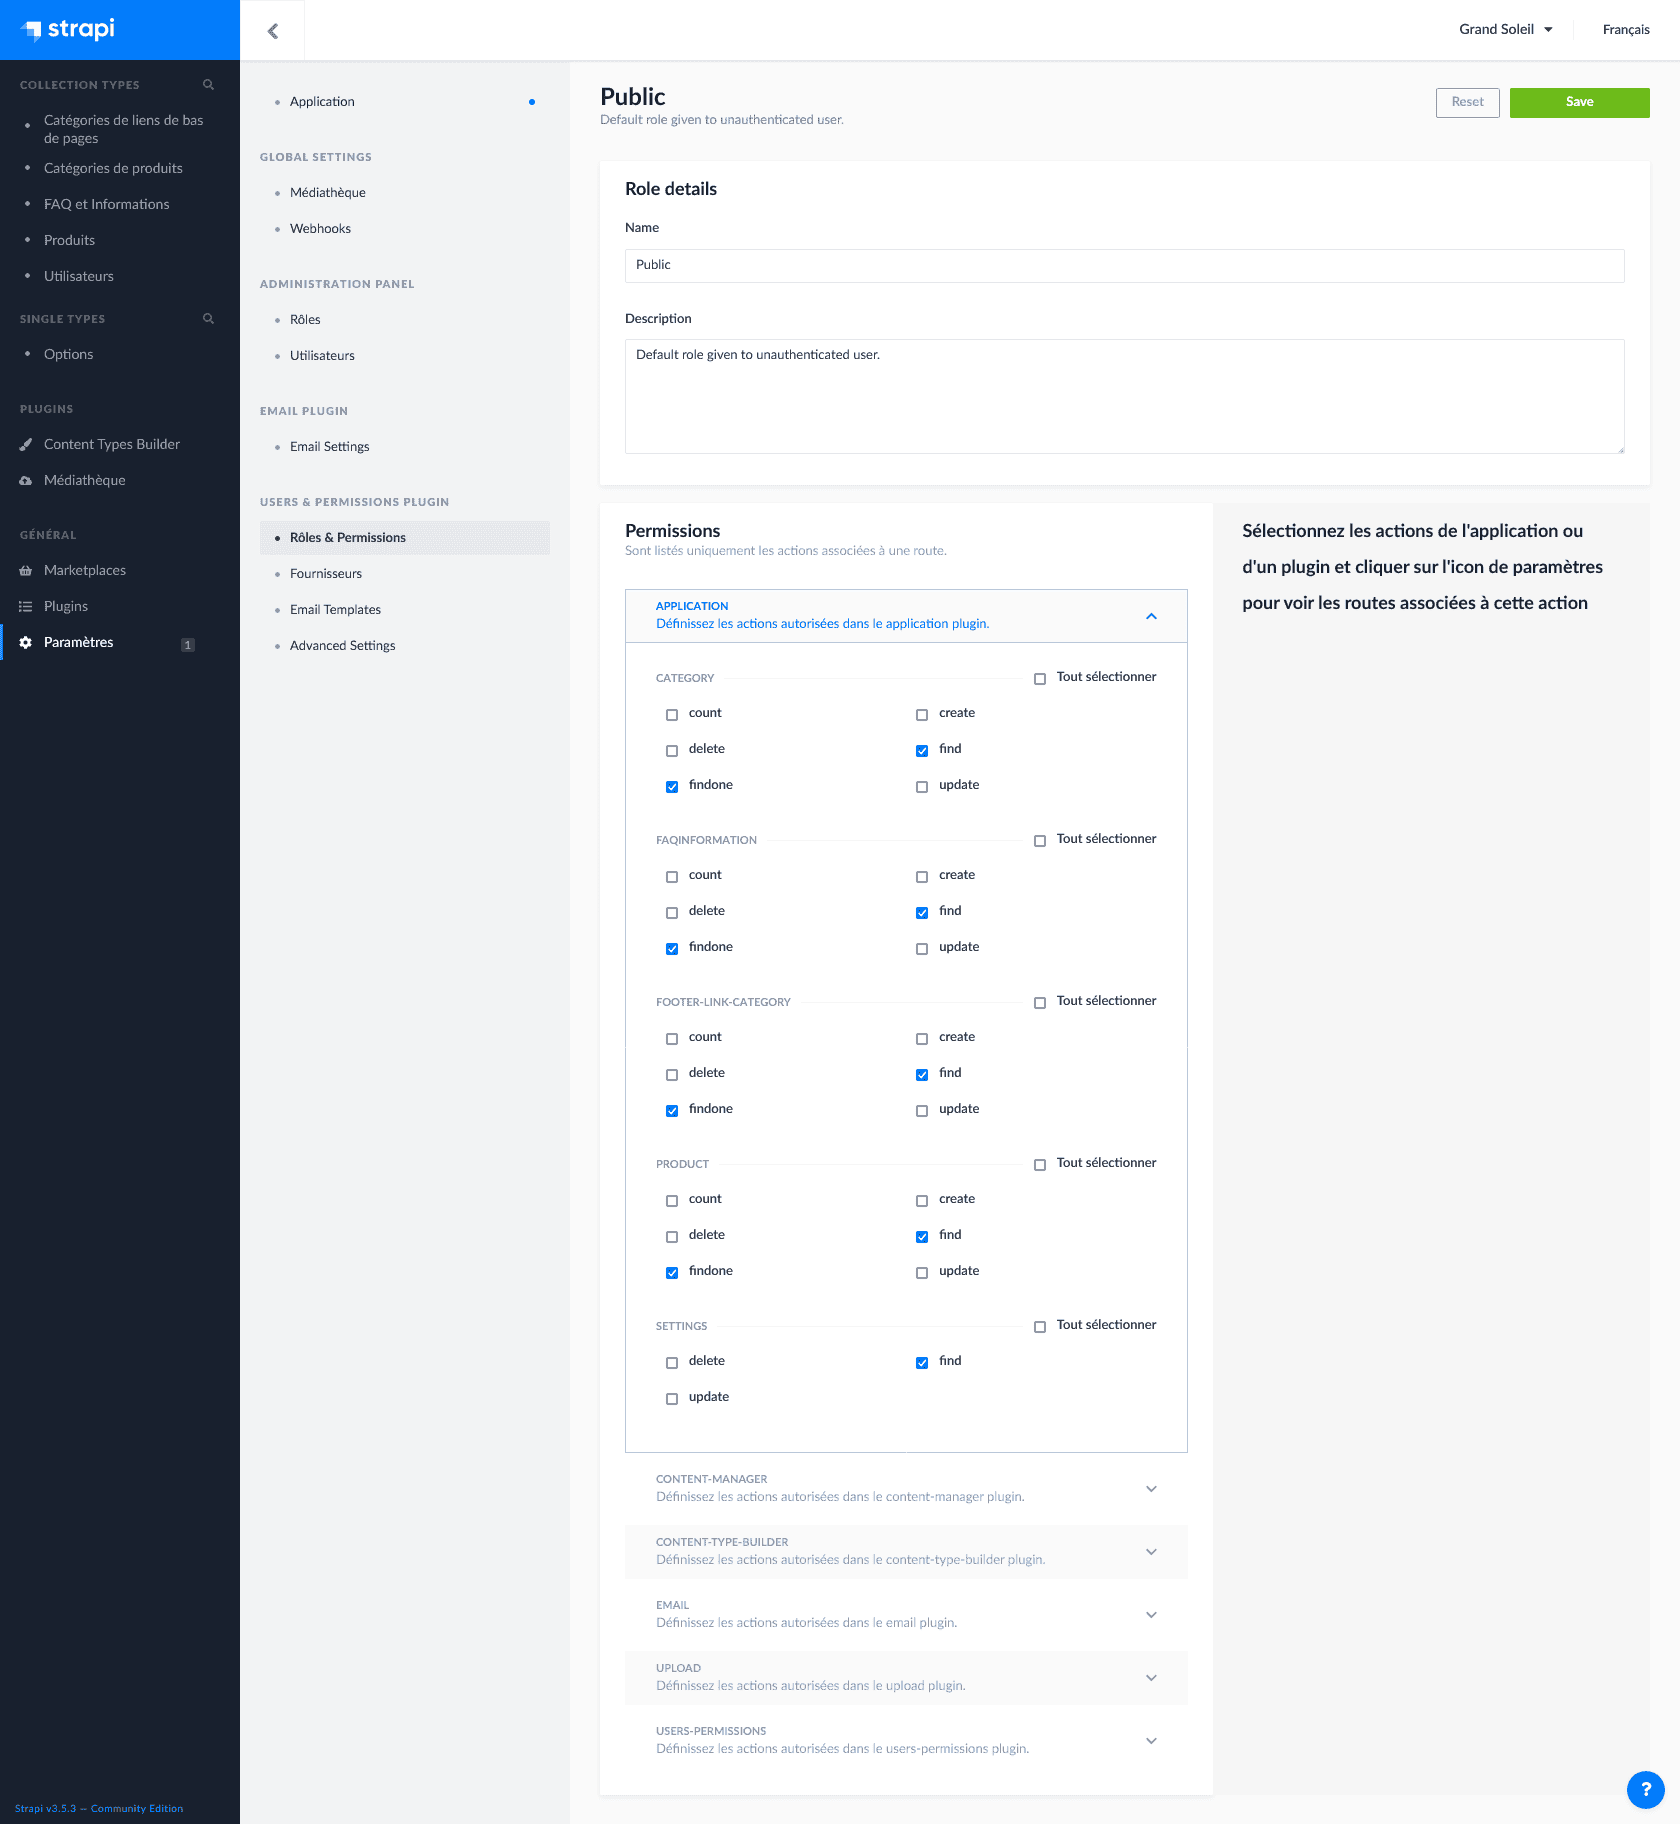Uncheck the Product findone checkbox
The height and width of the screenshot is (1824, 1680).
pos(672,1272)
